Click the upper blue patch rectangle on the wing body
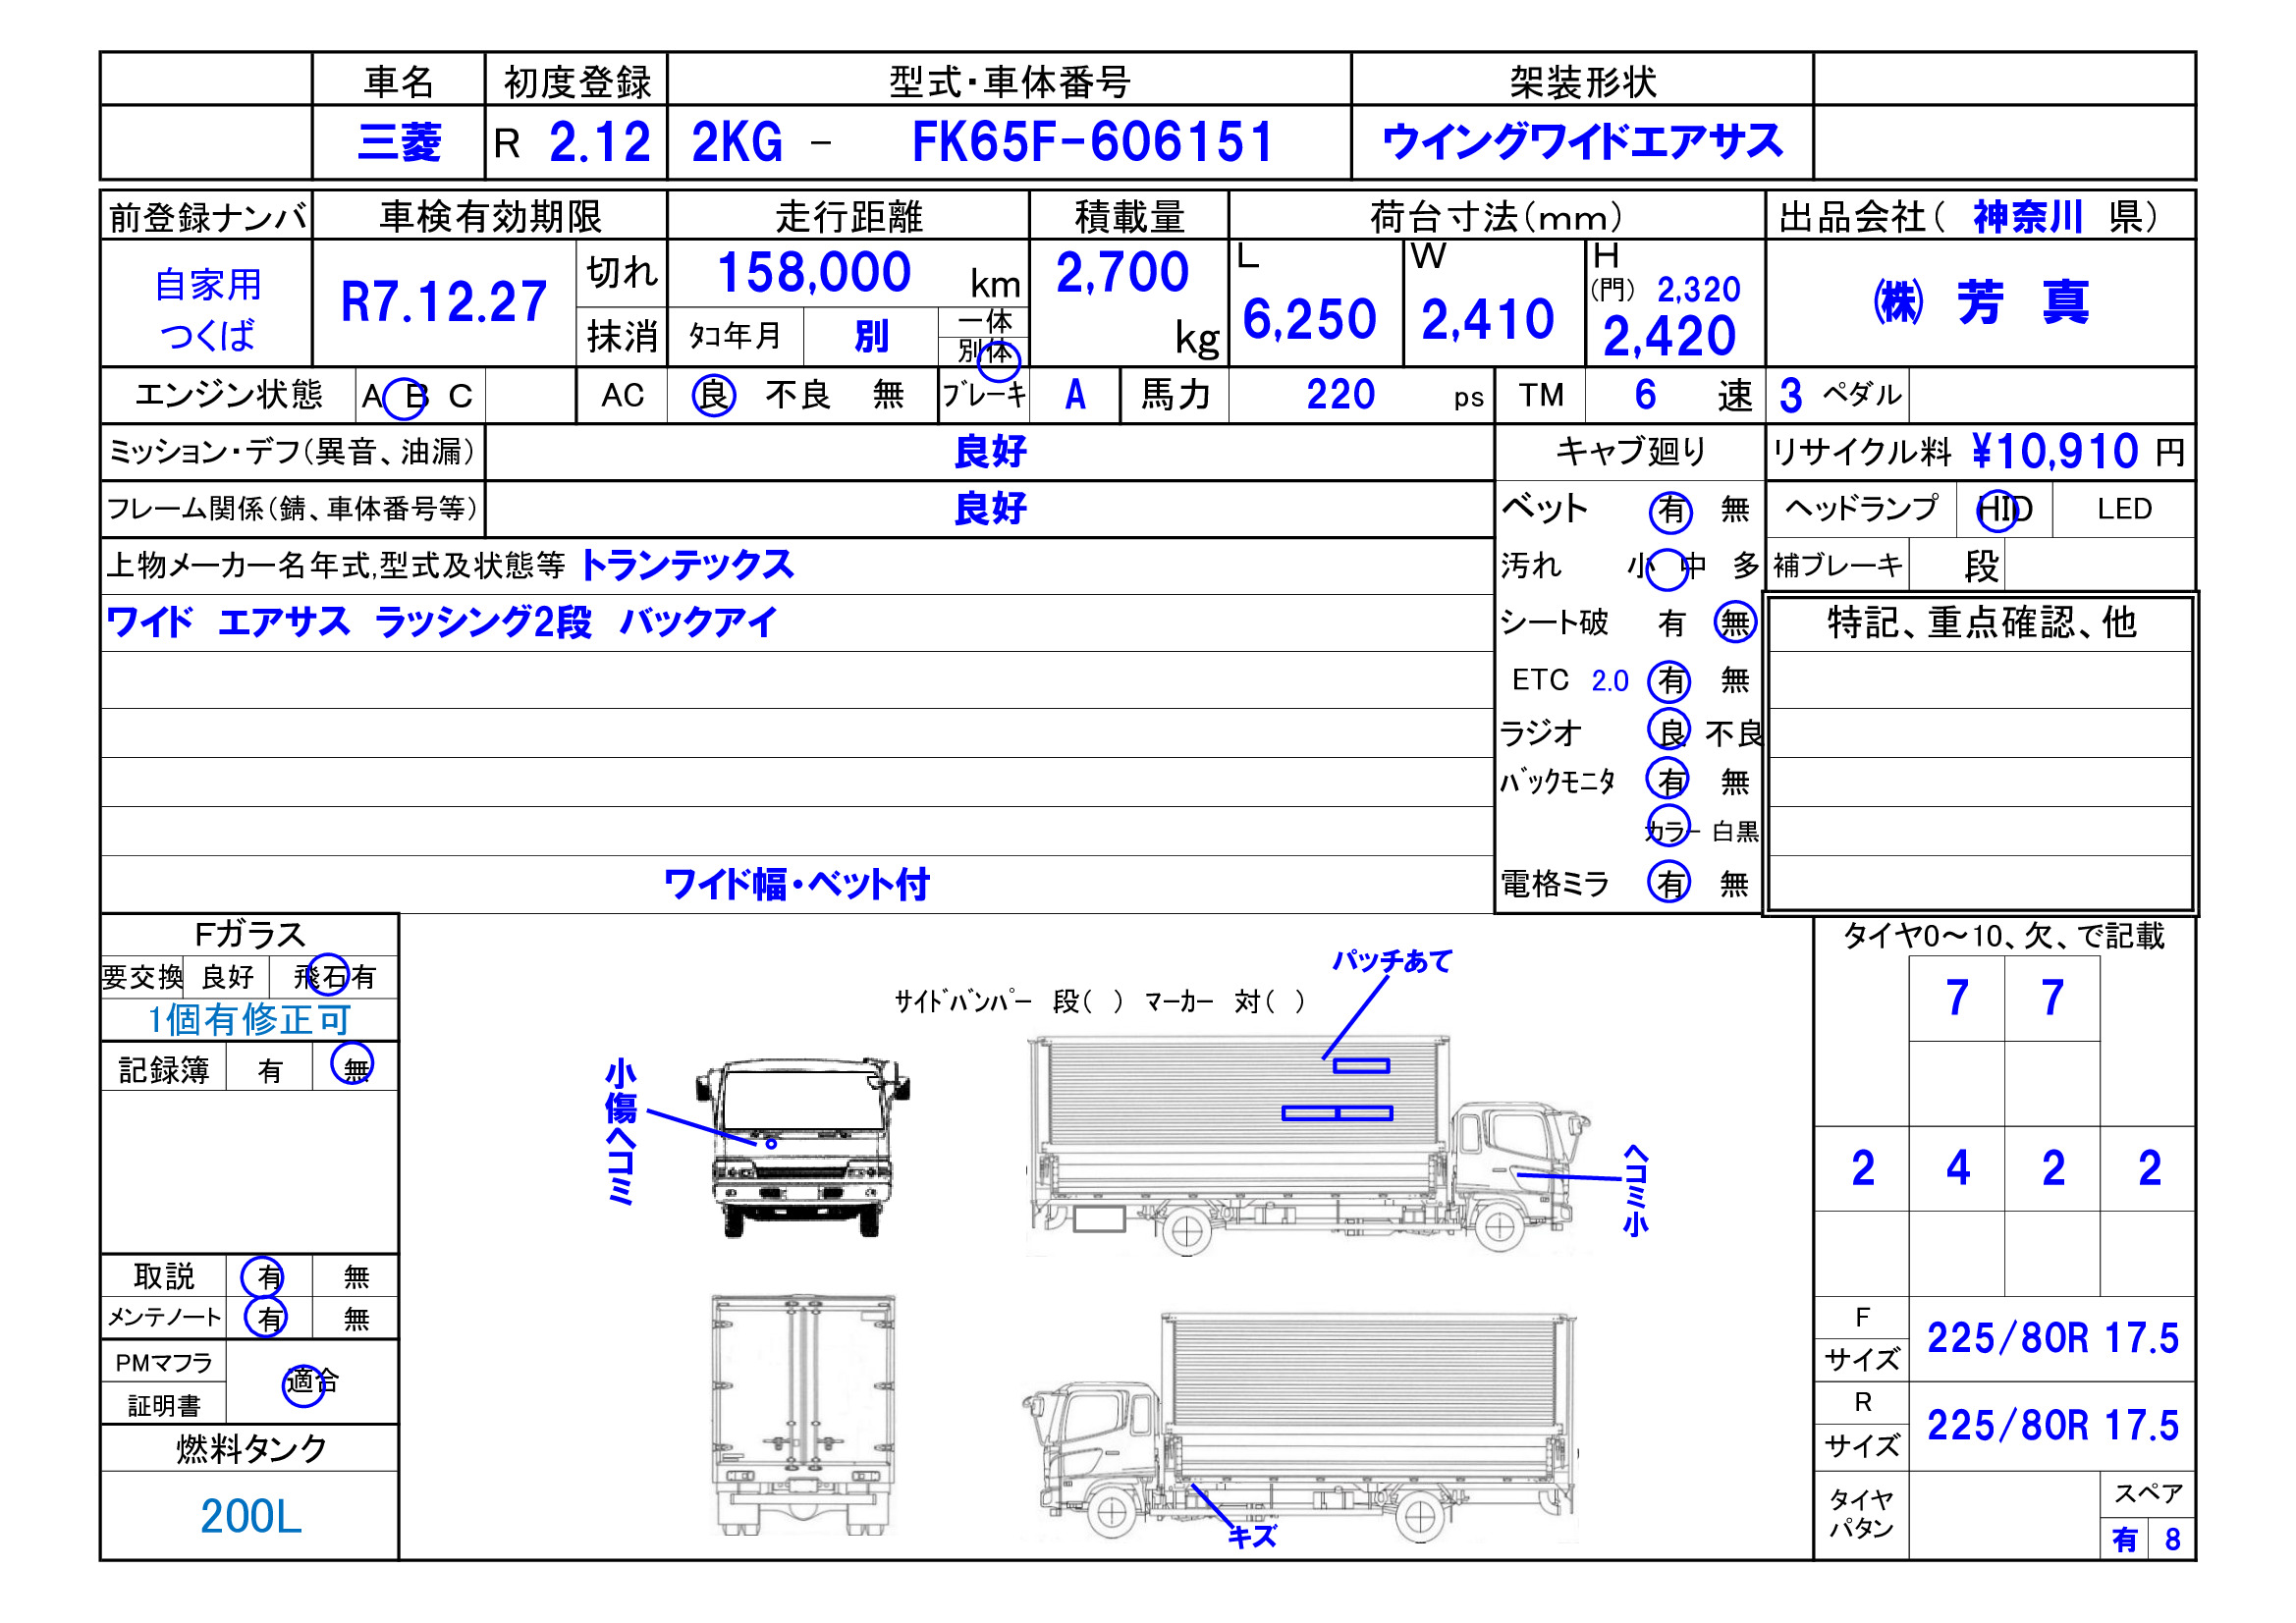Screen dimensions: 2296x1623 point(1361,1066)
